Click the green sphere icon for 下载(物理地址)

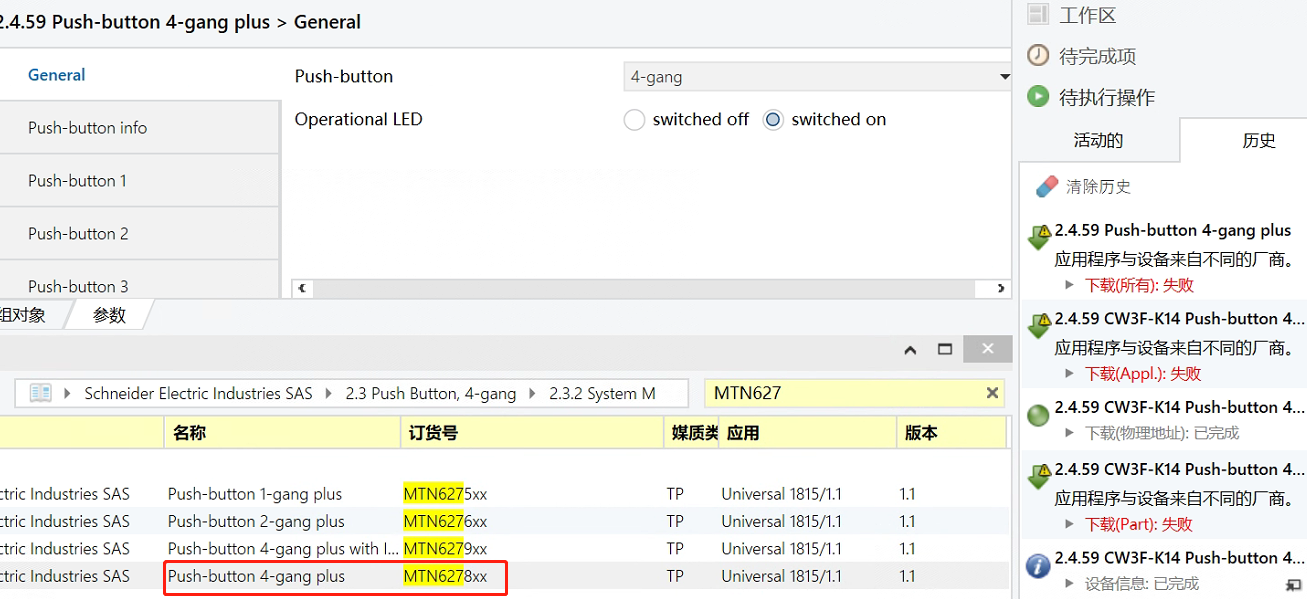(1038, 415)
